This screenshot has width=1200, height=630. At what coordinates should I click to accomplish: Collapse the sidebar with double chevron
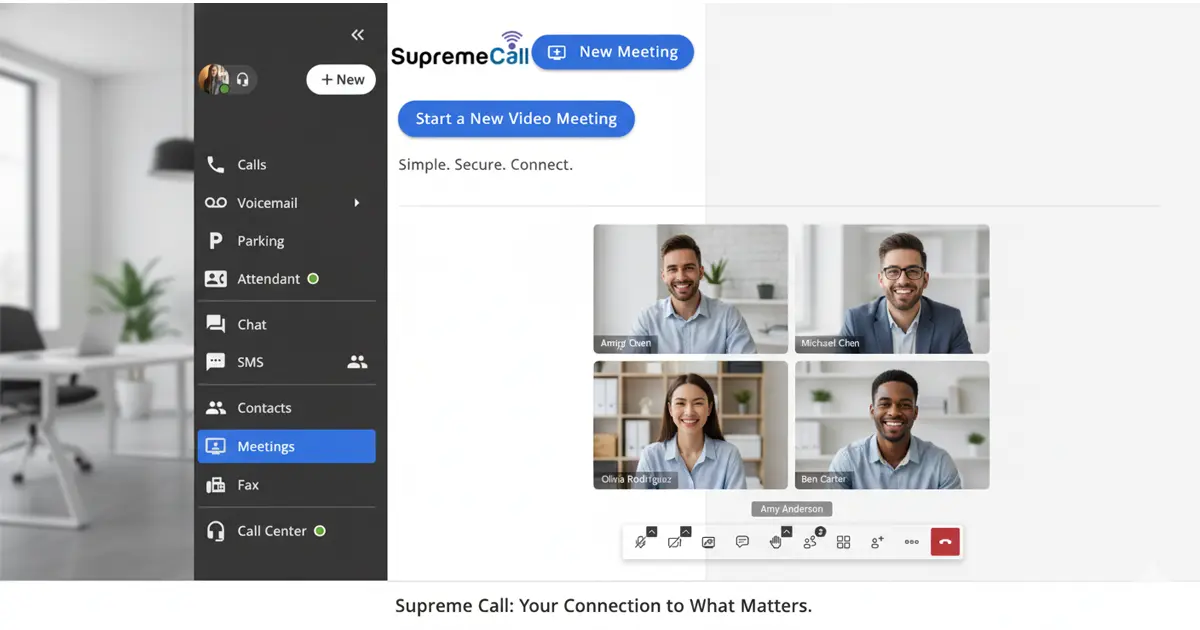click(357, 35)
